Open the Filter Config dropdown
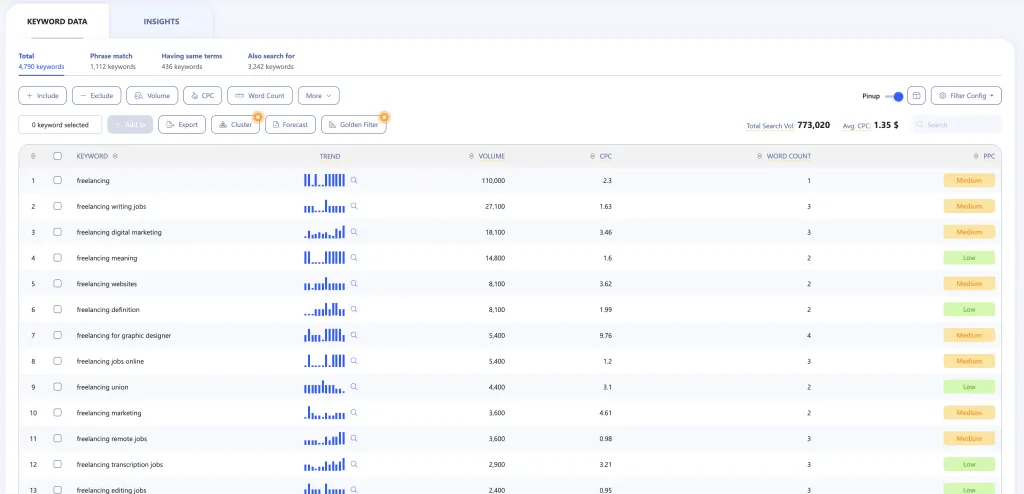The width and height of the screenshot is (1024, 494). (965, 96)
